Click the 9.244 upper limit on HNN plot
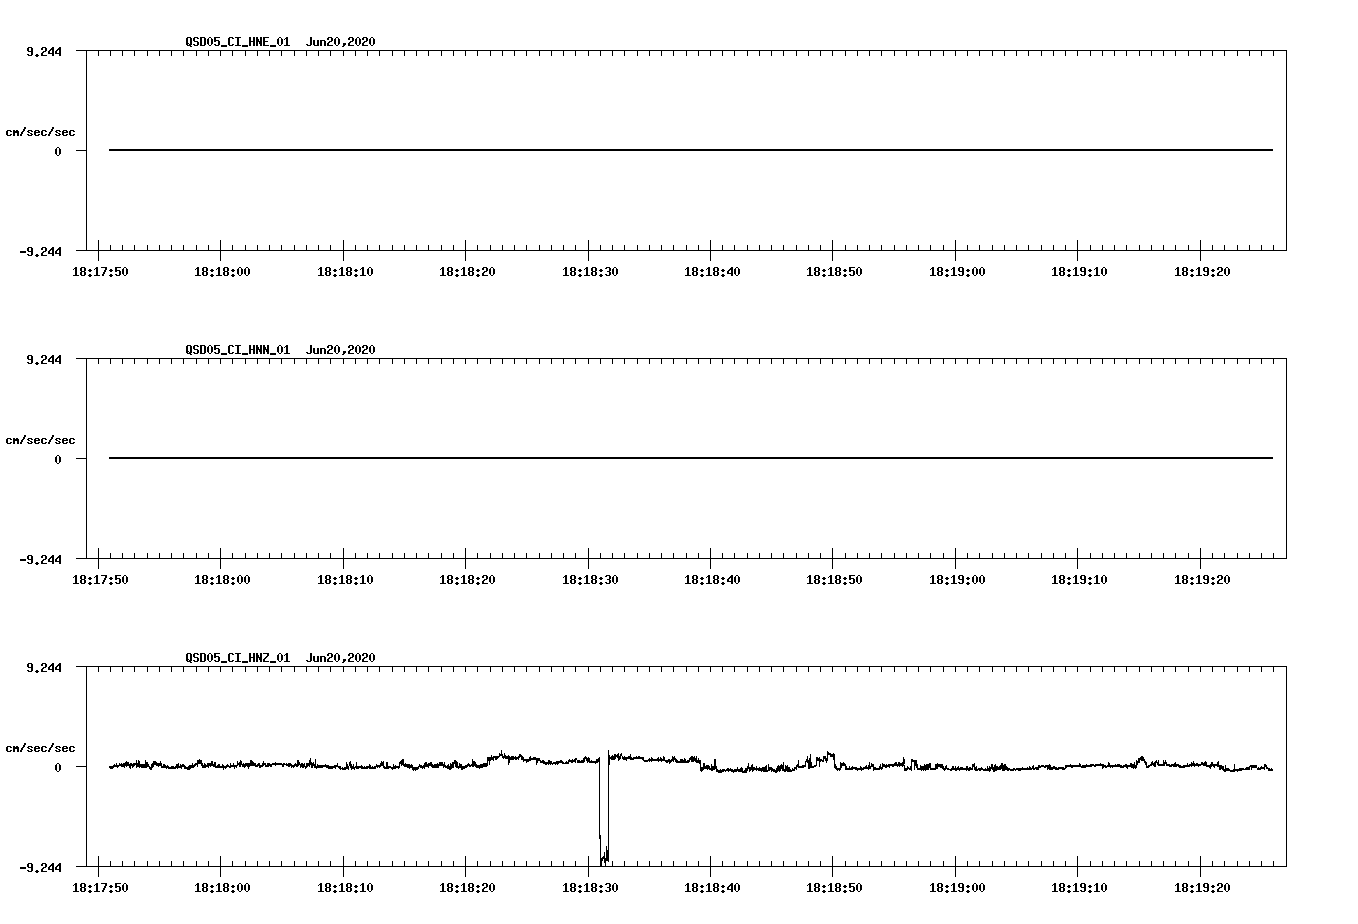The width and height of the screenshot is (1358, 924). (43, 360)
